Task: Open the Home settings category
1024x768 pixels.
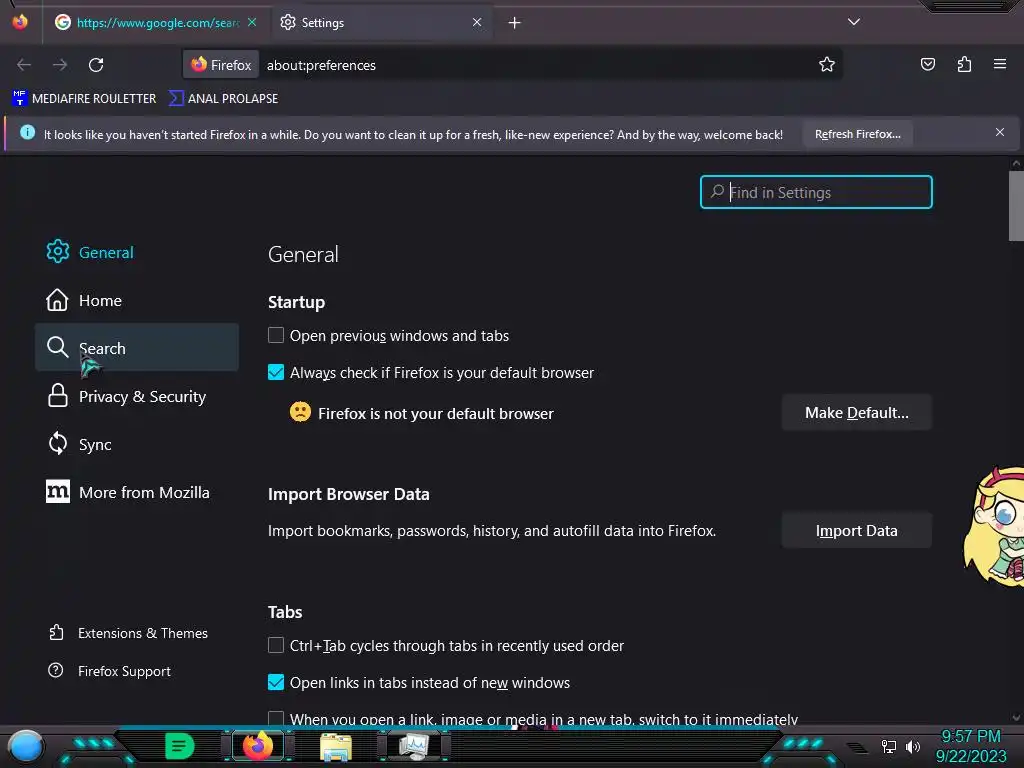Action: tap(136, 300)
